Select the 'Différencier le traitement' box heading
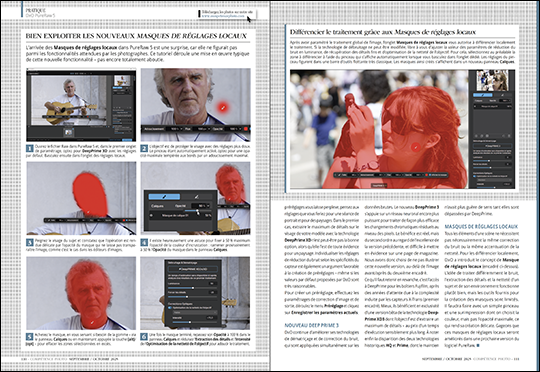 pyautogui.click(x=383, y=32)
